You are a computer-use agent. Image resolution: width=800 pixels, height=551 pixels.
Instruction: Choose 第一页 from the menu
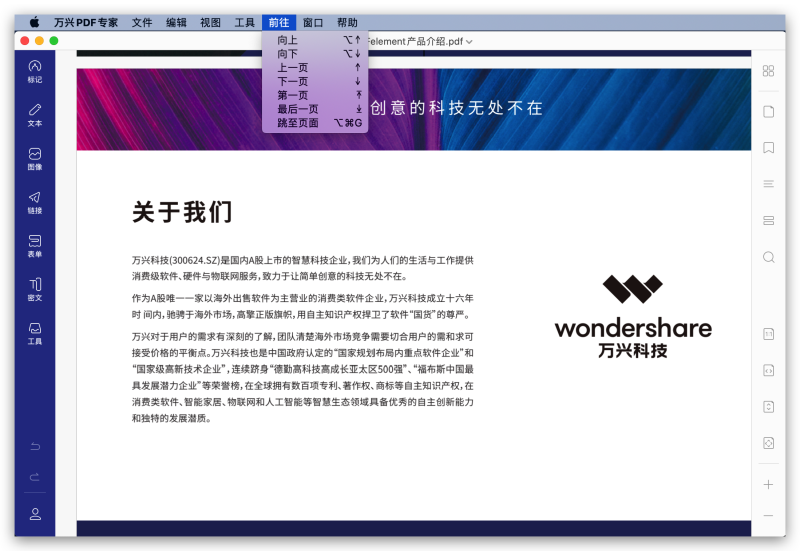[x=315, y=95]
